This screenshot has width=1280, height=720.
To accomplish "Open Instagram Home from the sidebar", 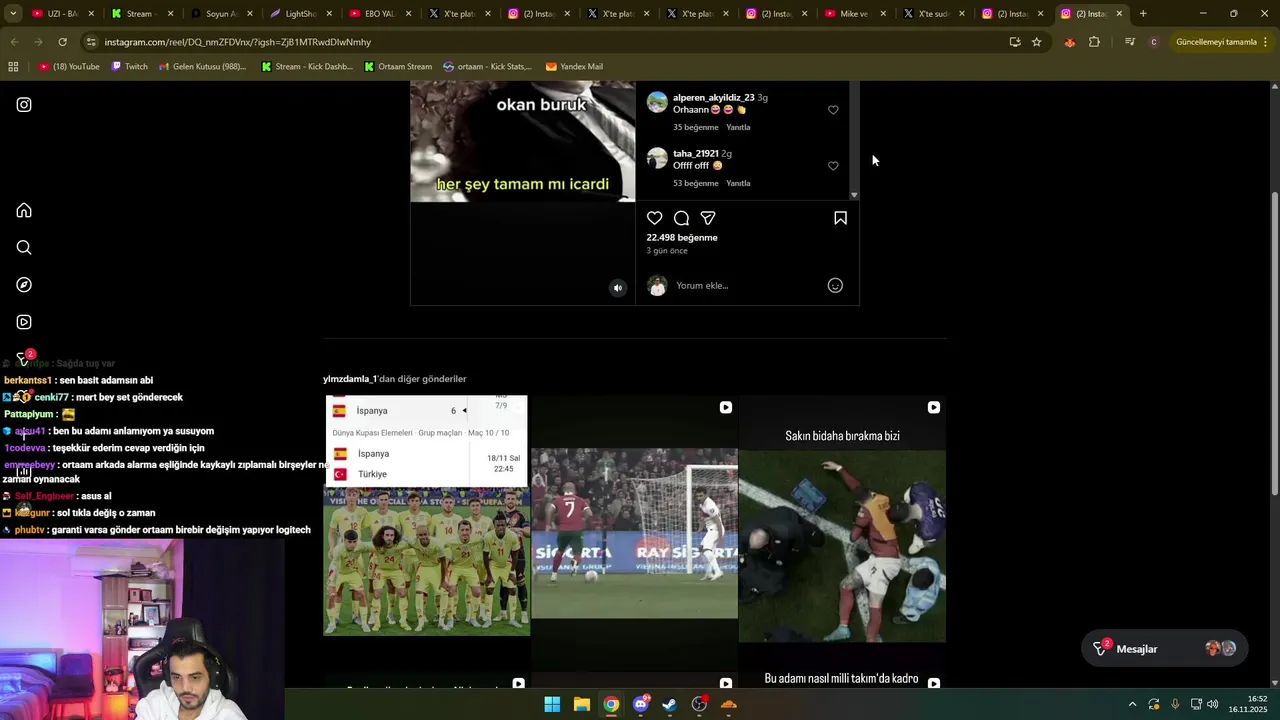I will click(24, 210).
